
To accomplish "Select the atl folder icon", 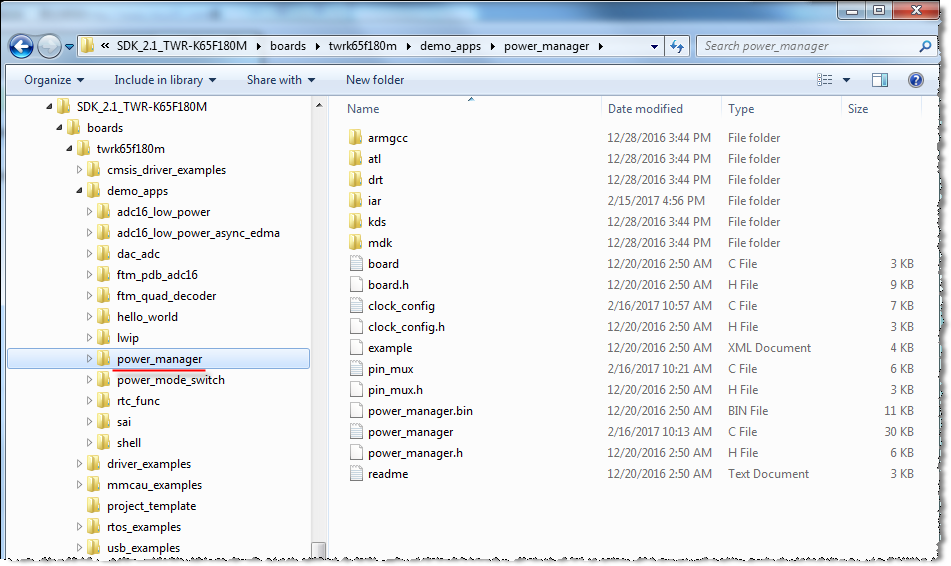I will pos(356,159).
